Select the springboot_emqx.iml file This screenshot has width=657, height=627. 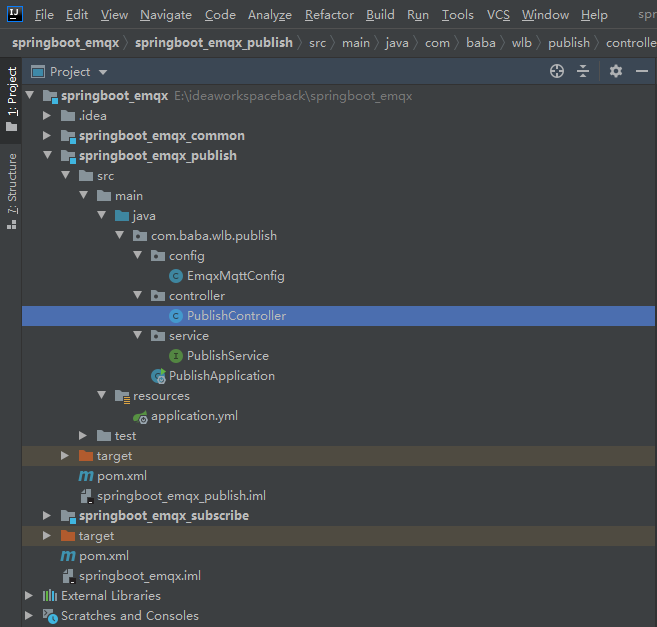[140, 576]
